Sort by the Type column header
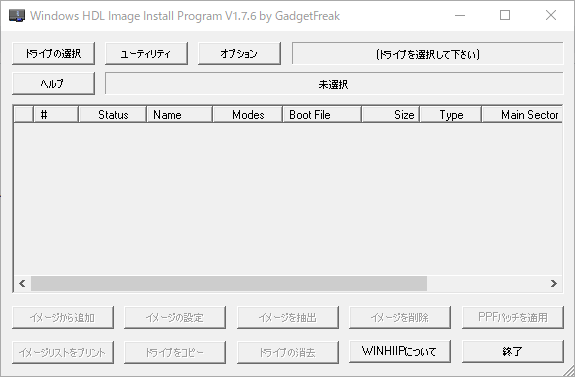Image resolution: width=575 pixels, height=377 pixels. (451, 114)
